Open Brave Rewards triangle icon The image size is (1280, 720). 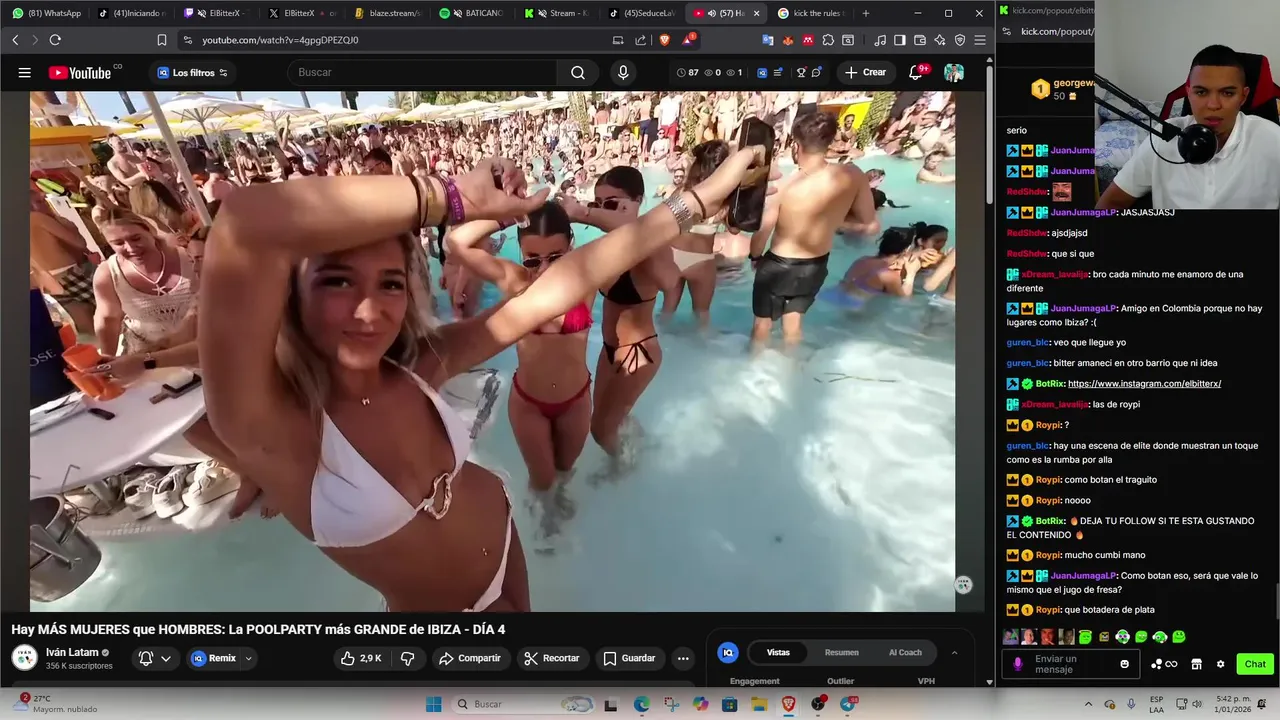click(688, 40)
